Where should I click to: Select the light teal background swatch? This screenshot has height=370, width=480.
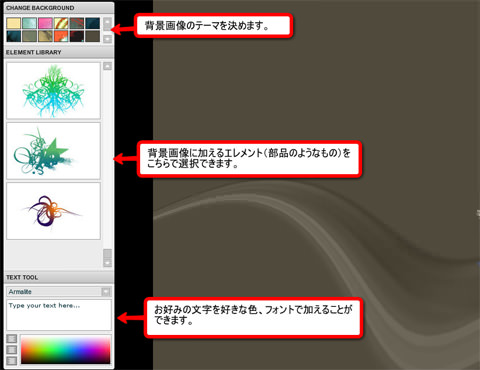[x=30, y=23]
